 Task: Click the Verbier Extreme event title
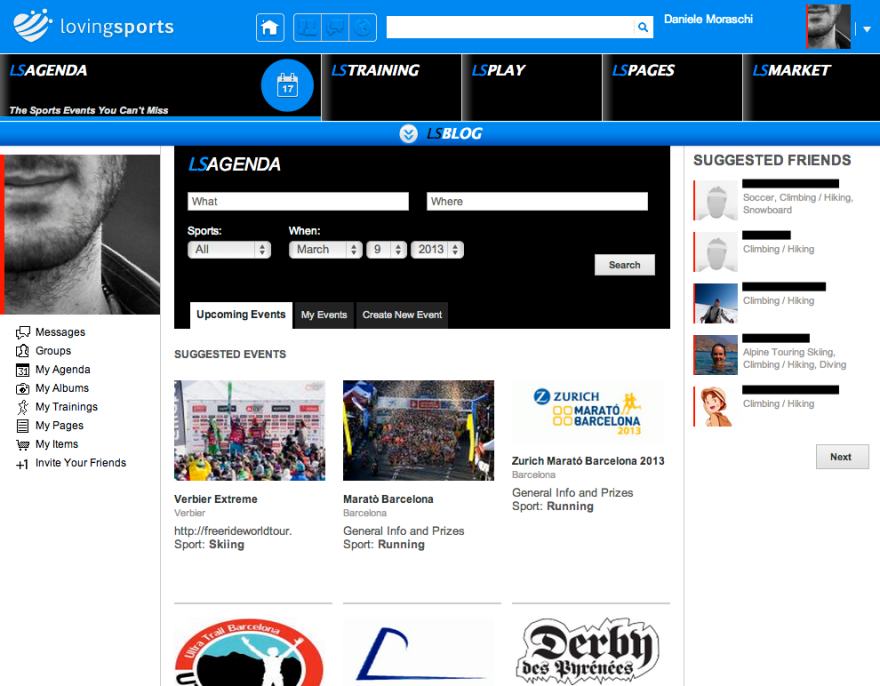click(x=216, y=499)
